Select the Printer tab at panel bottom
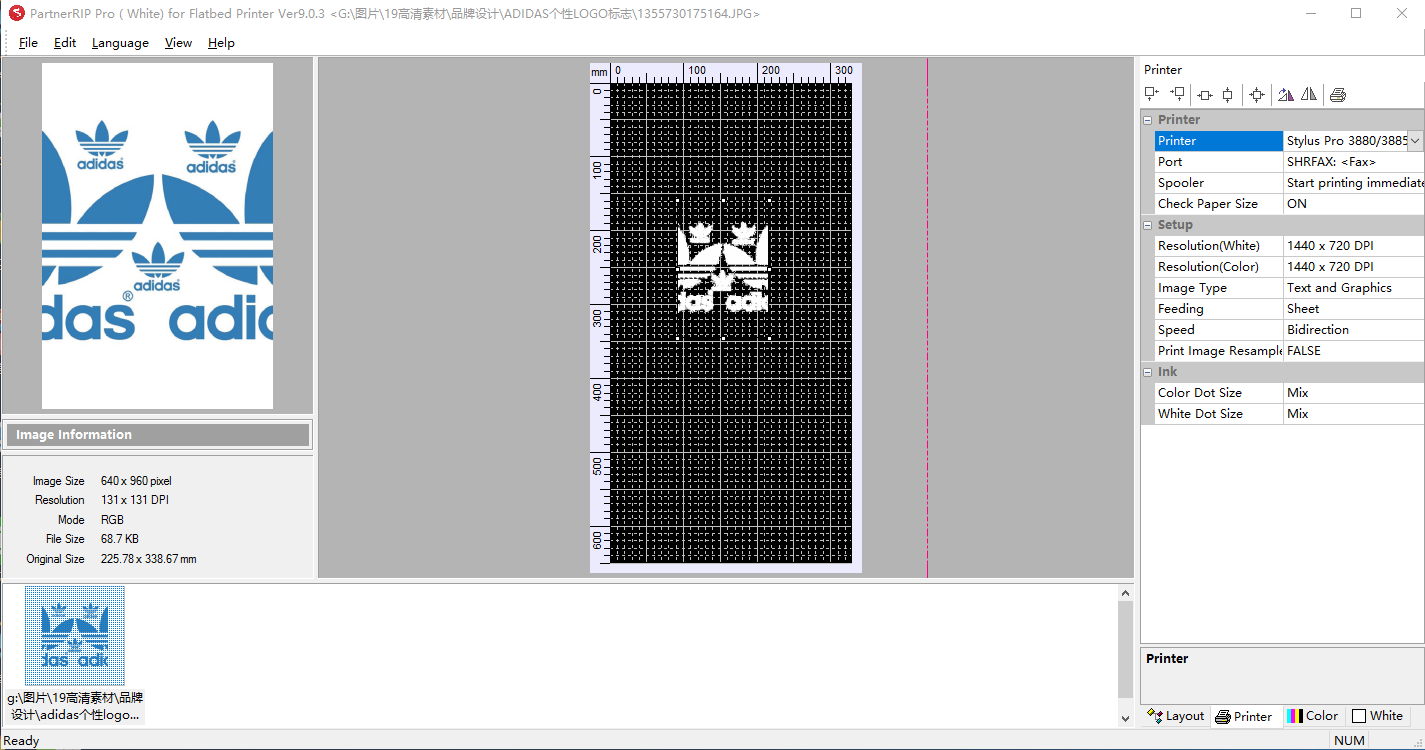This screenshot has height=750, width=1425. pos(1244,716)
